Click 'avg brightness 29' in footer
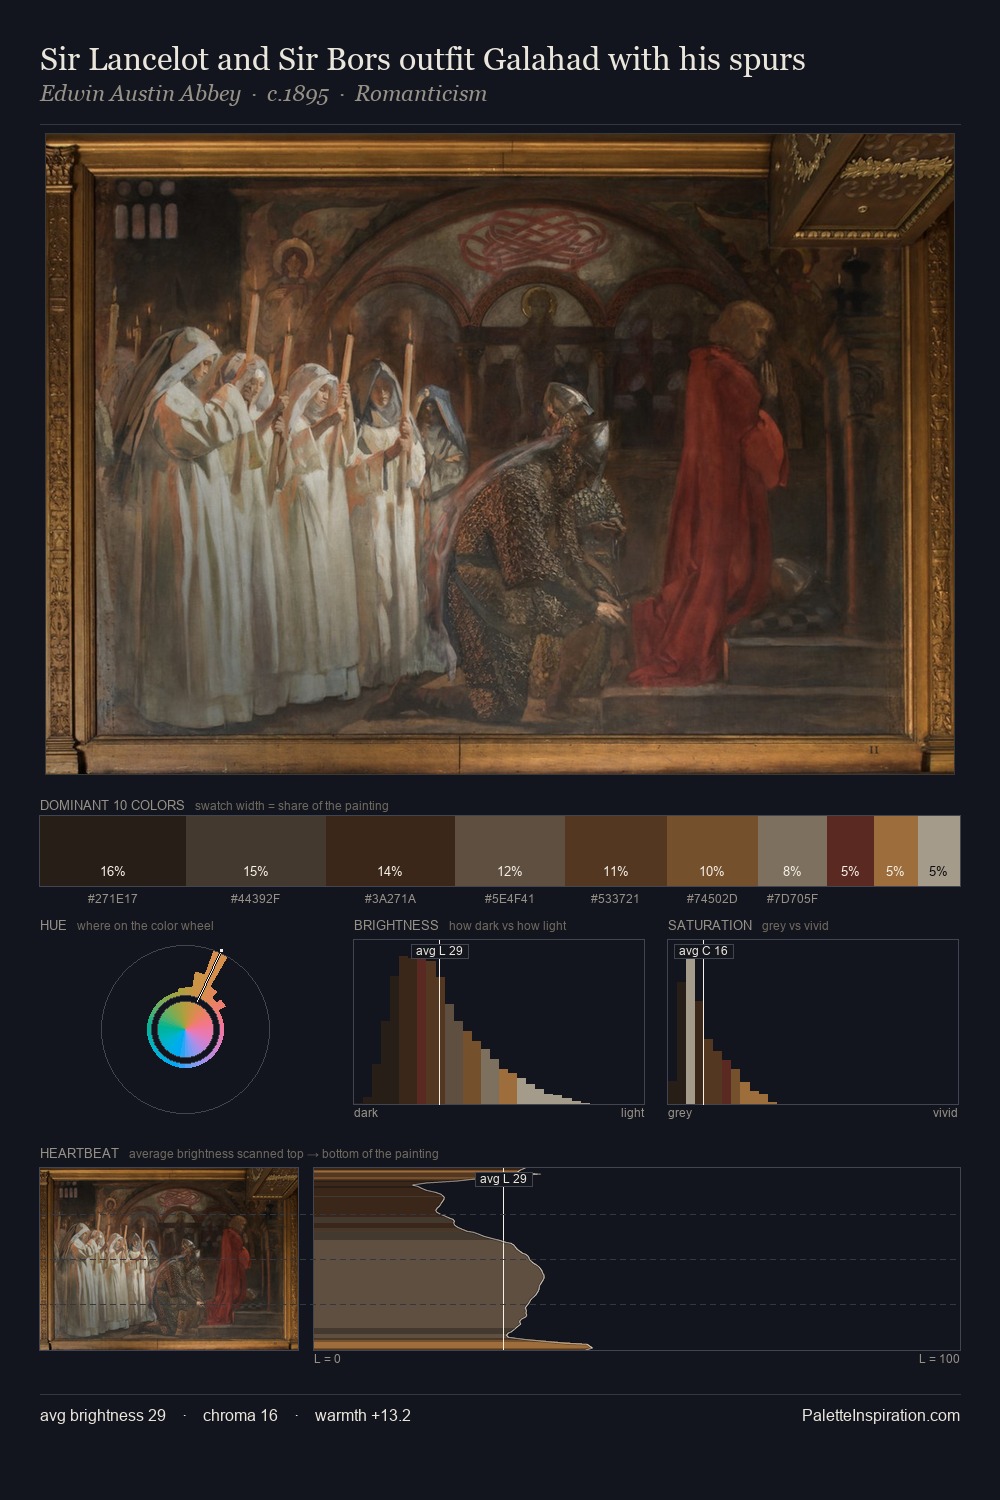The height and width of the screenshot is (1500, 1000). tap(103, 1415)
